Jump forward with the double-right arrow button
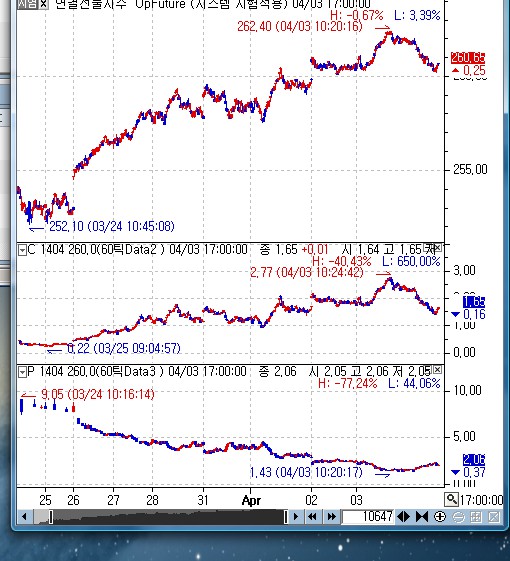Image resolution: width=510 pixels, height=561 pixels. (332, 517)
